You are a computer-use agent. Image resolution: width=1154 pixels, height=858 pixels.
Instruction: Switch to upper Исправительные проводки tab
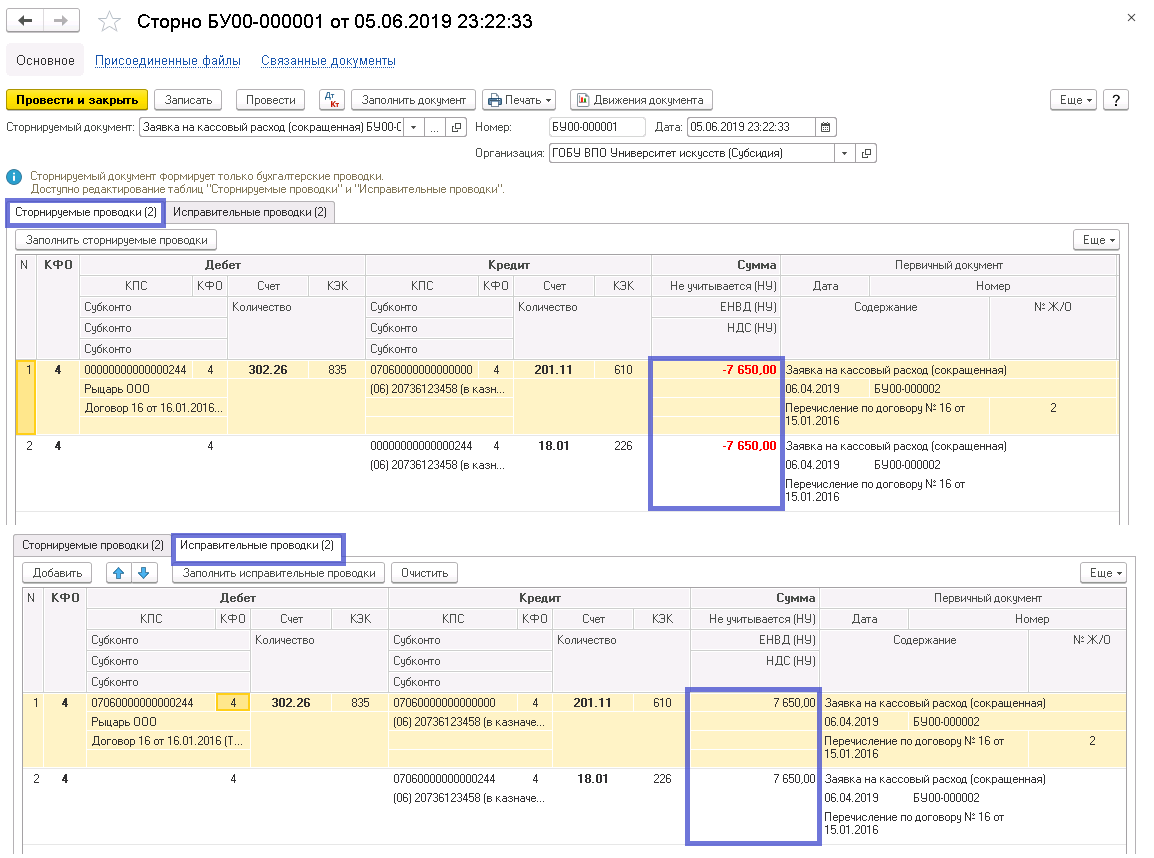[x=249, y=212]
